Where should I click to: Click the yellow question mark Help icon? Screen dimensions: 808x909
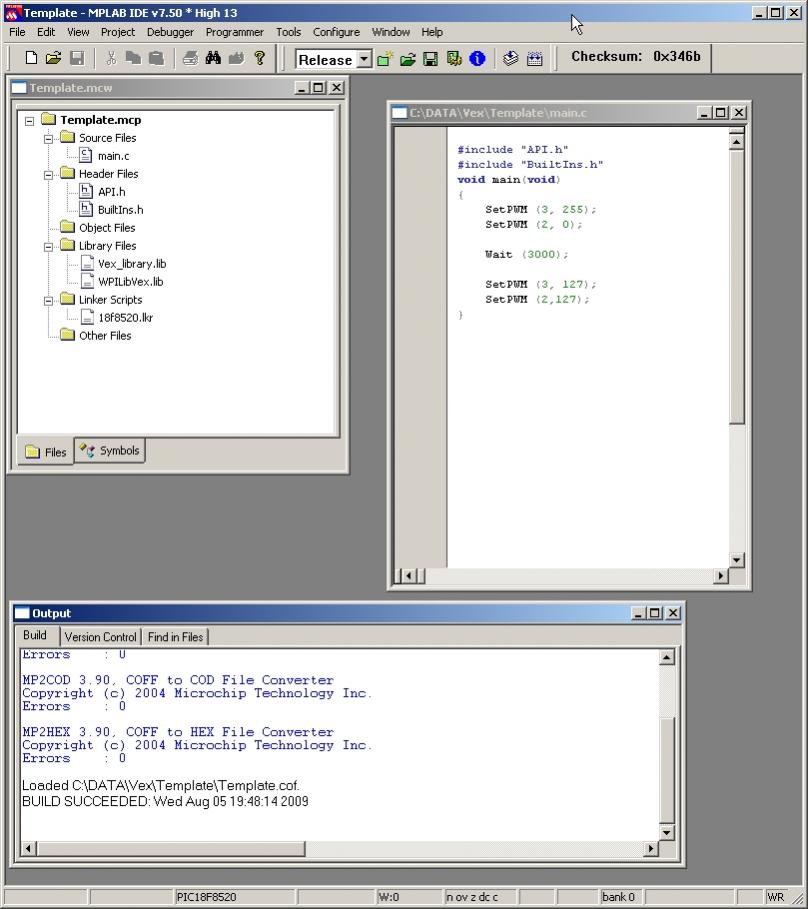[260, 57]
